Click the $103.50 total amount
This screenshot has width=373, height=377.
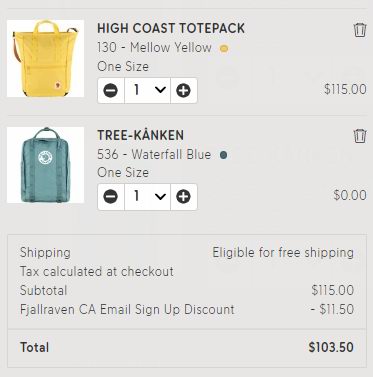[x=331, y=347]
